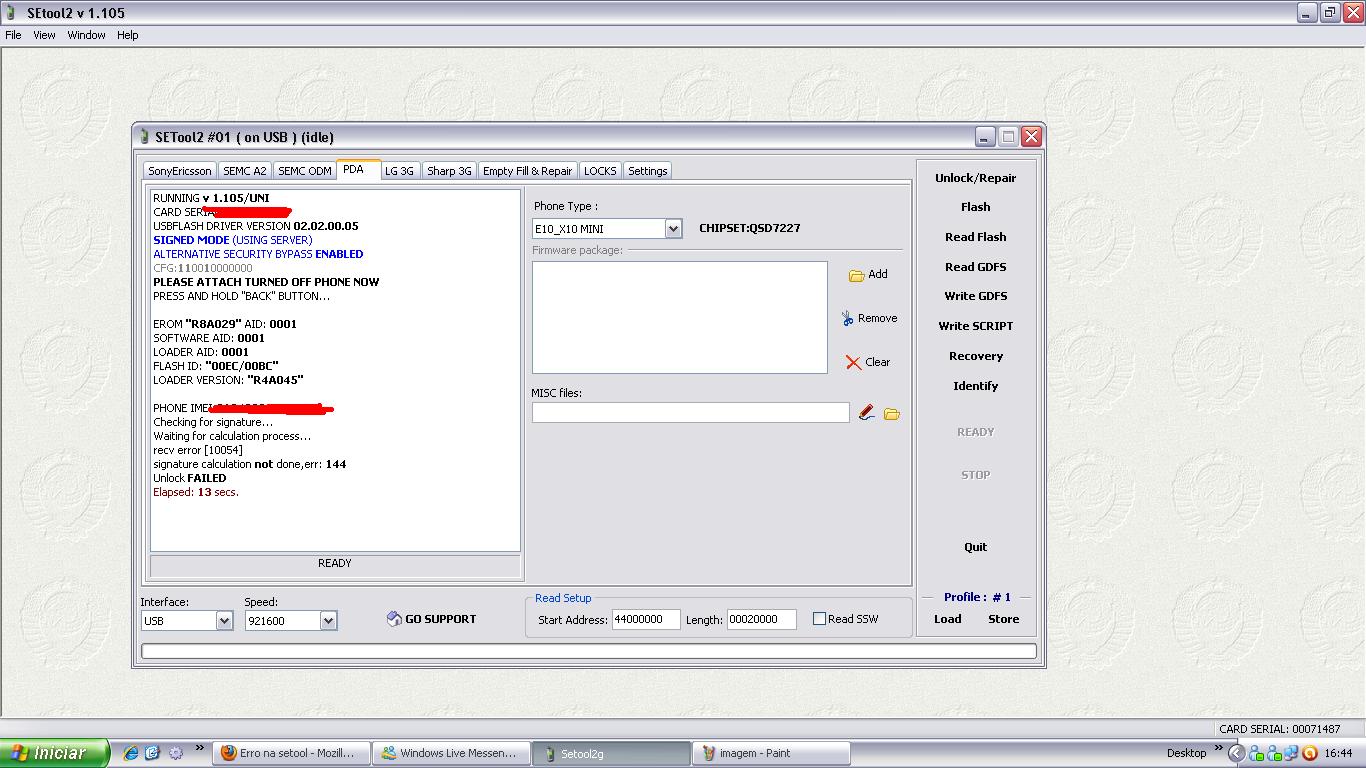
Task: Switch to the Sharp 3G tab
Action: click(449, 171)
